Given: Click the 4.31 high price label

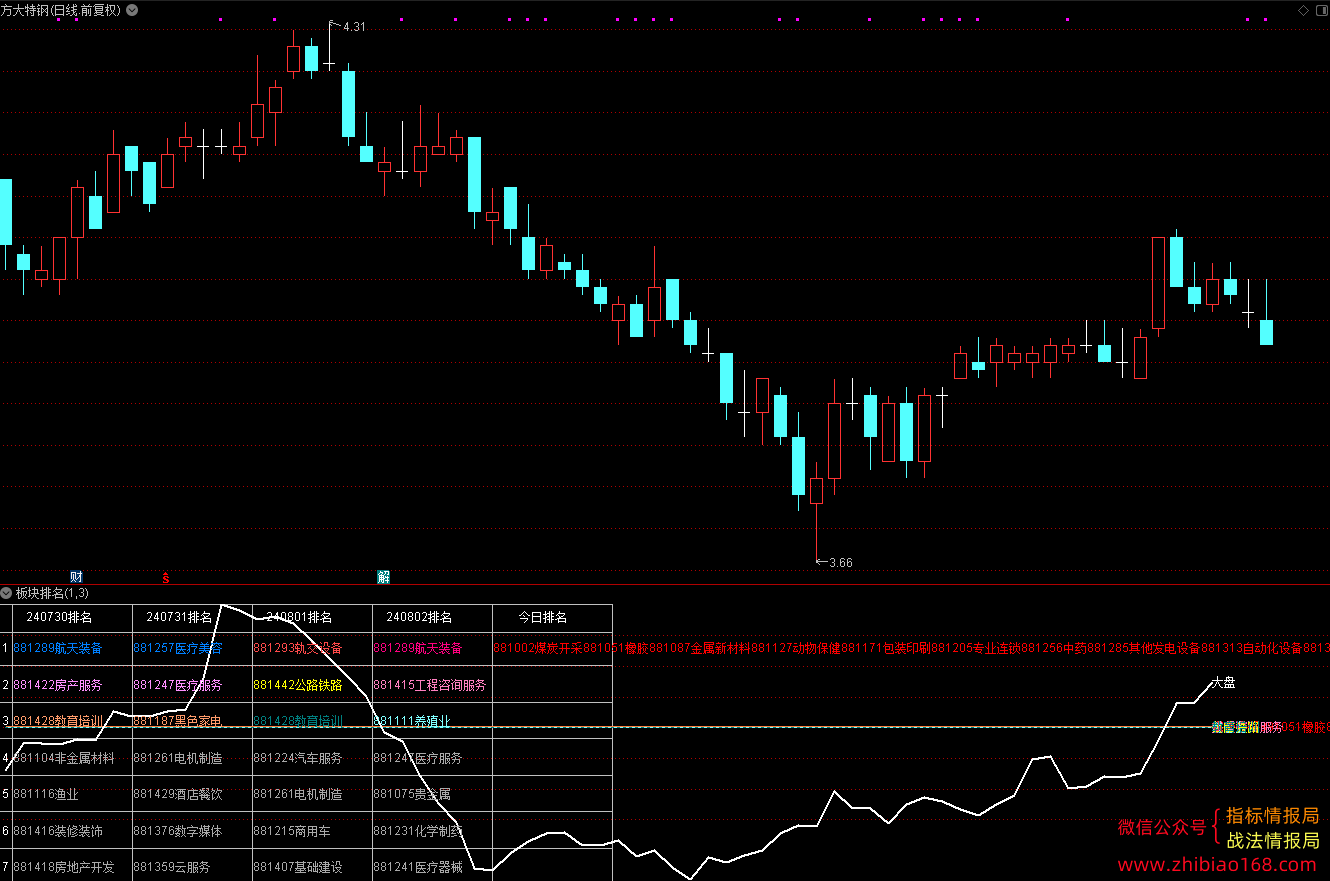Looking at the screenshot, I should click(x=354, y=27).
